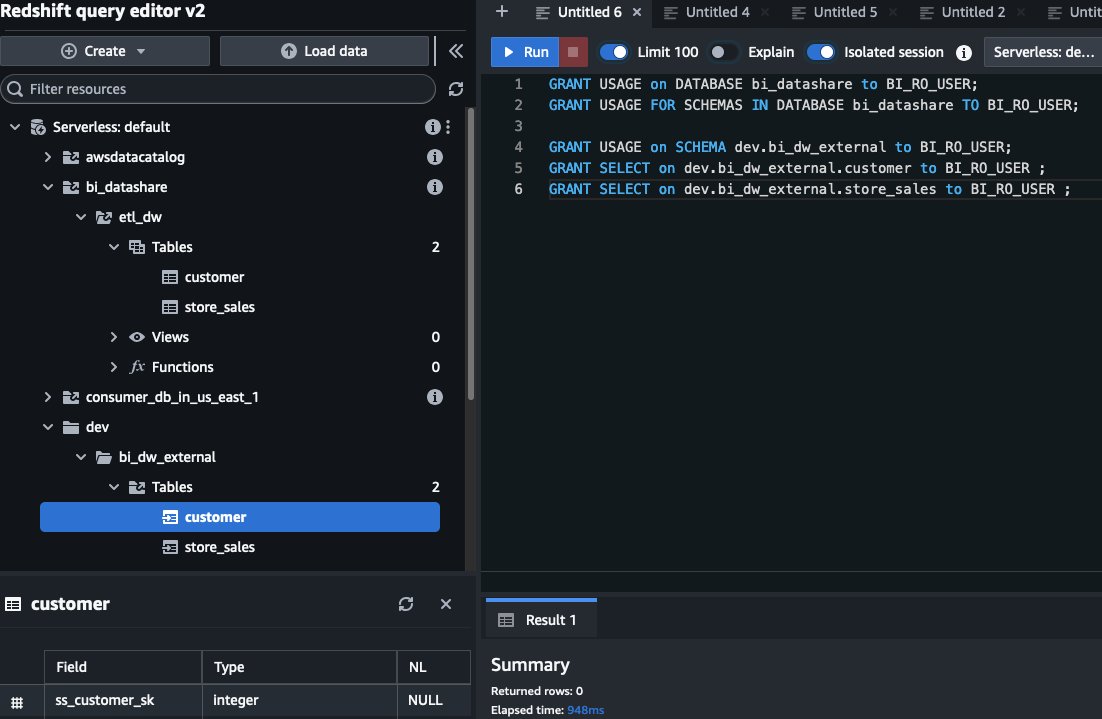Click the Load data button
This screenshot has width=1102, height=719.
click(x=324, y=51)
